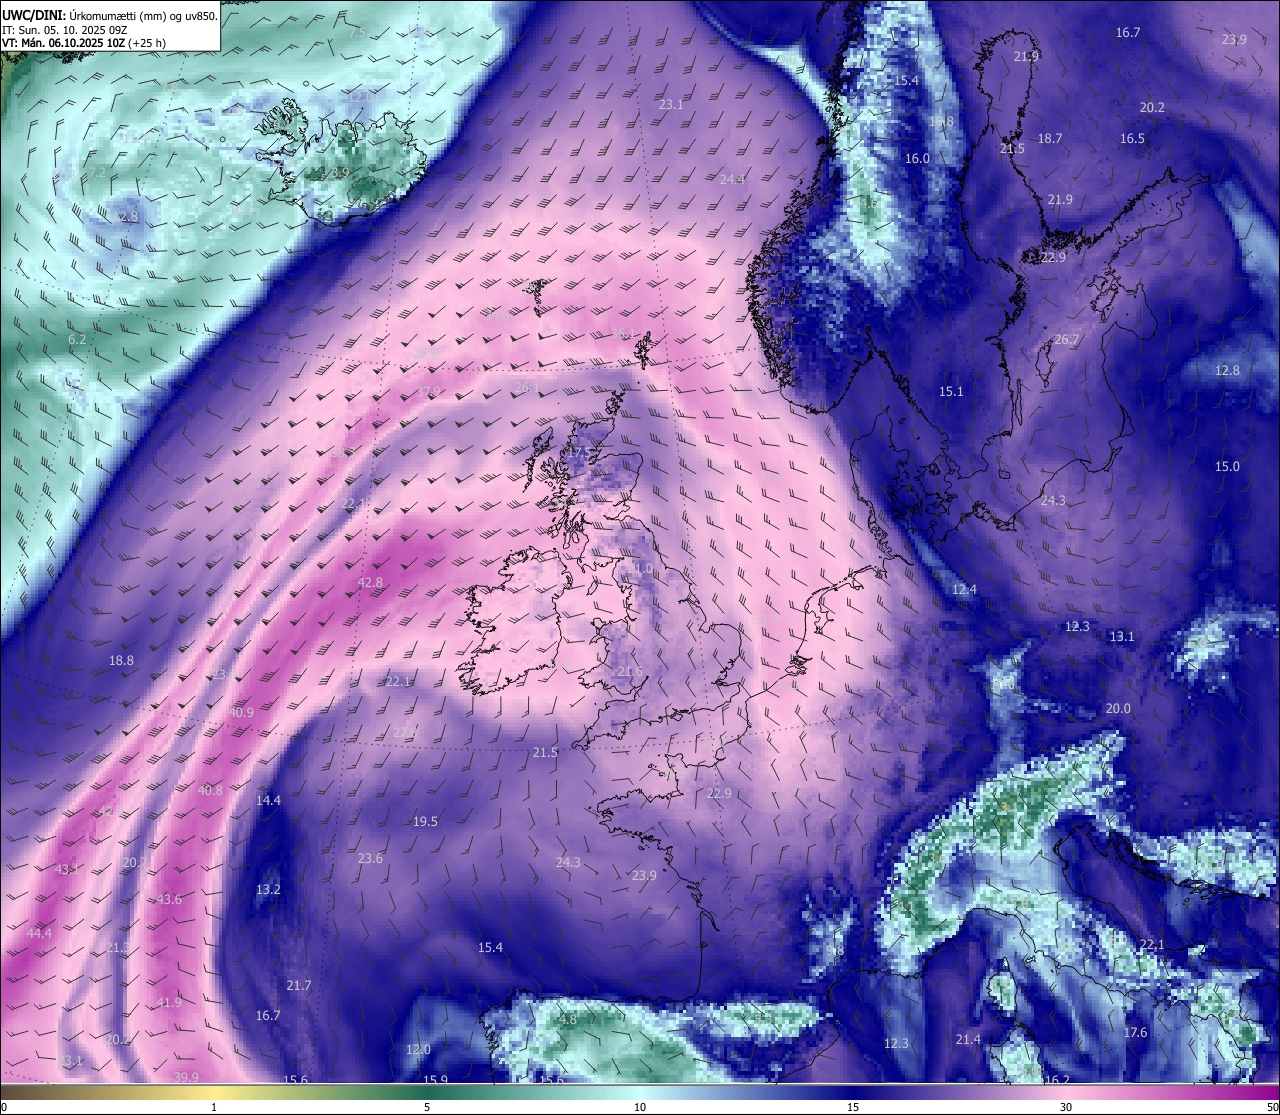1280x1115 pixels.
Task: Click the 40.8 value on the map
Action: point(210,790)
